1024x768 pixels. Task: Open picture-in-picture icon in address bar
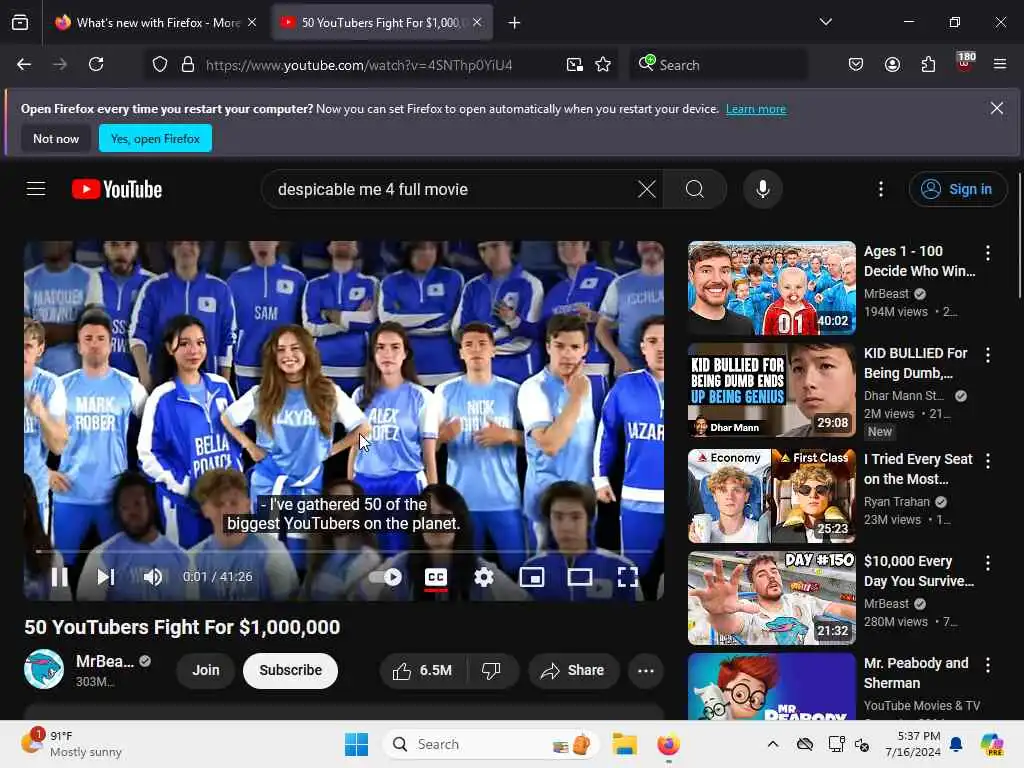pyautogui.click(x=575, y=65)
